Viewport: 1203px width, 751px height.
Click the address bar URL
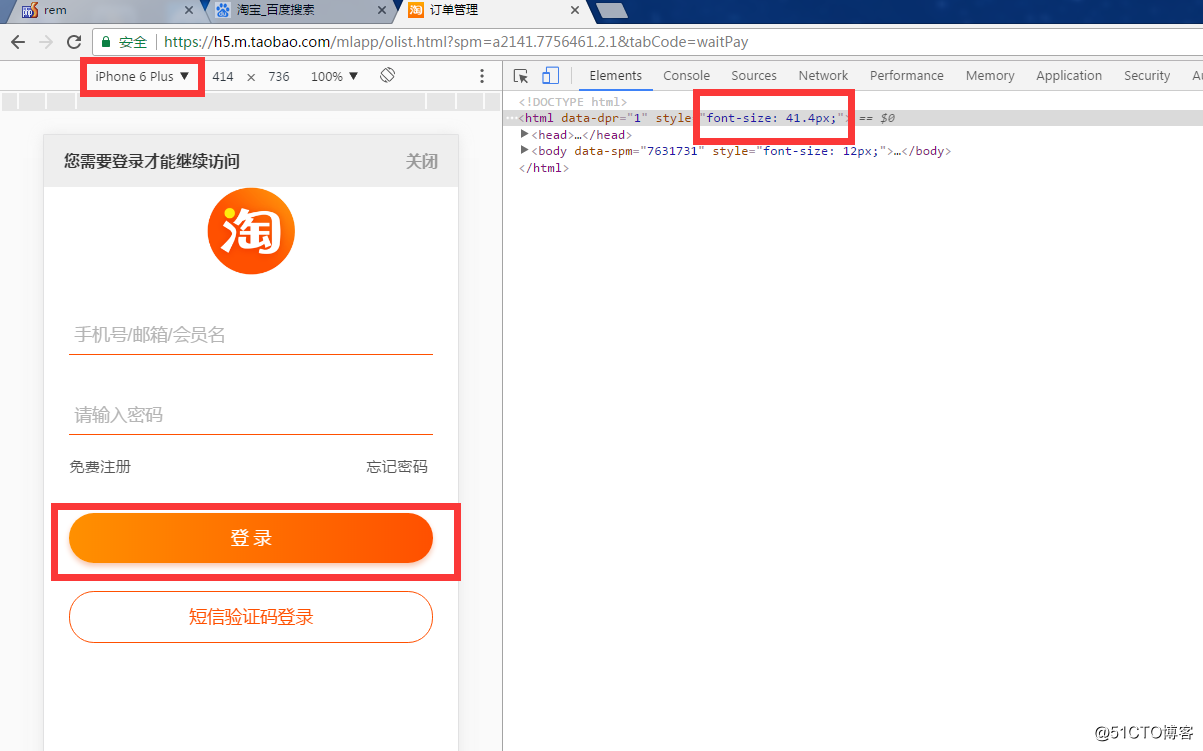(x=455, y=42)
